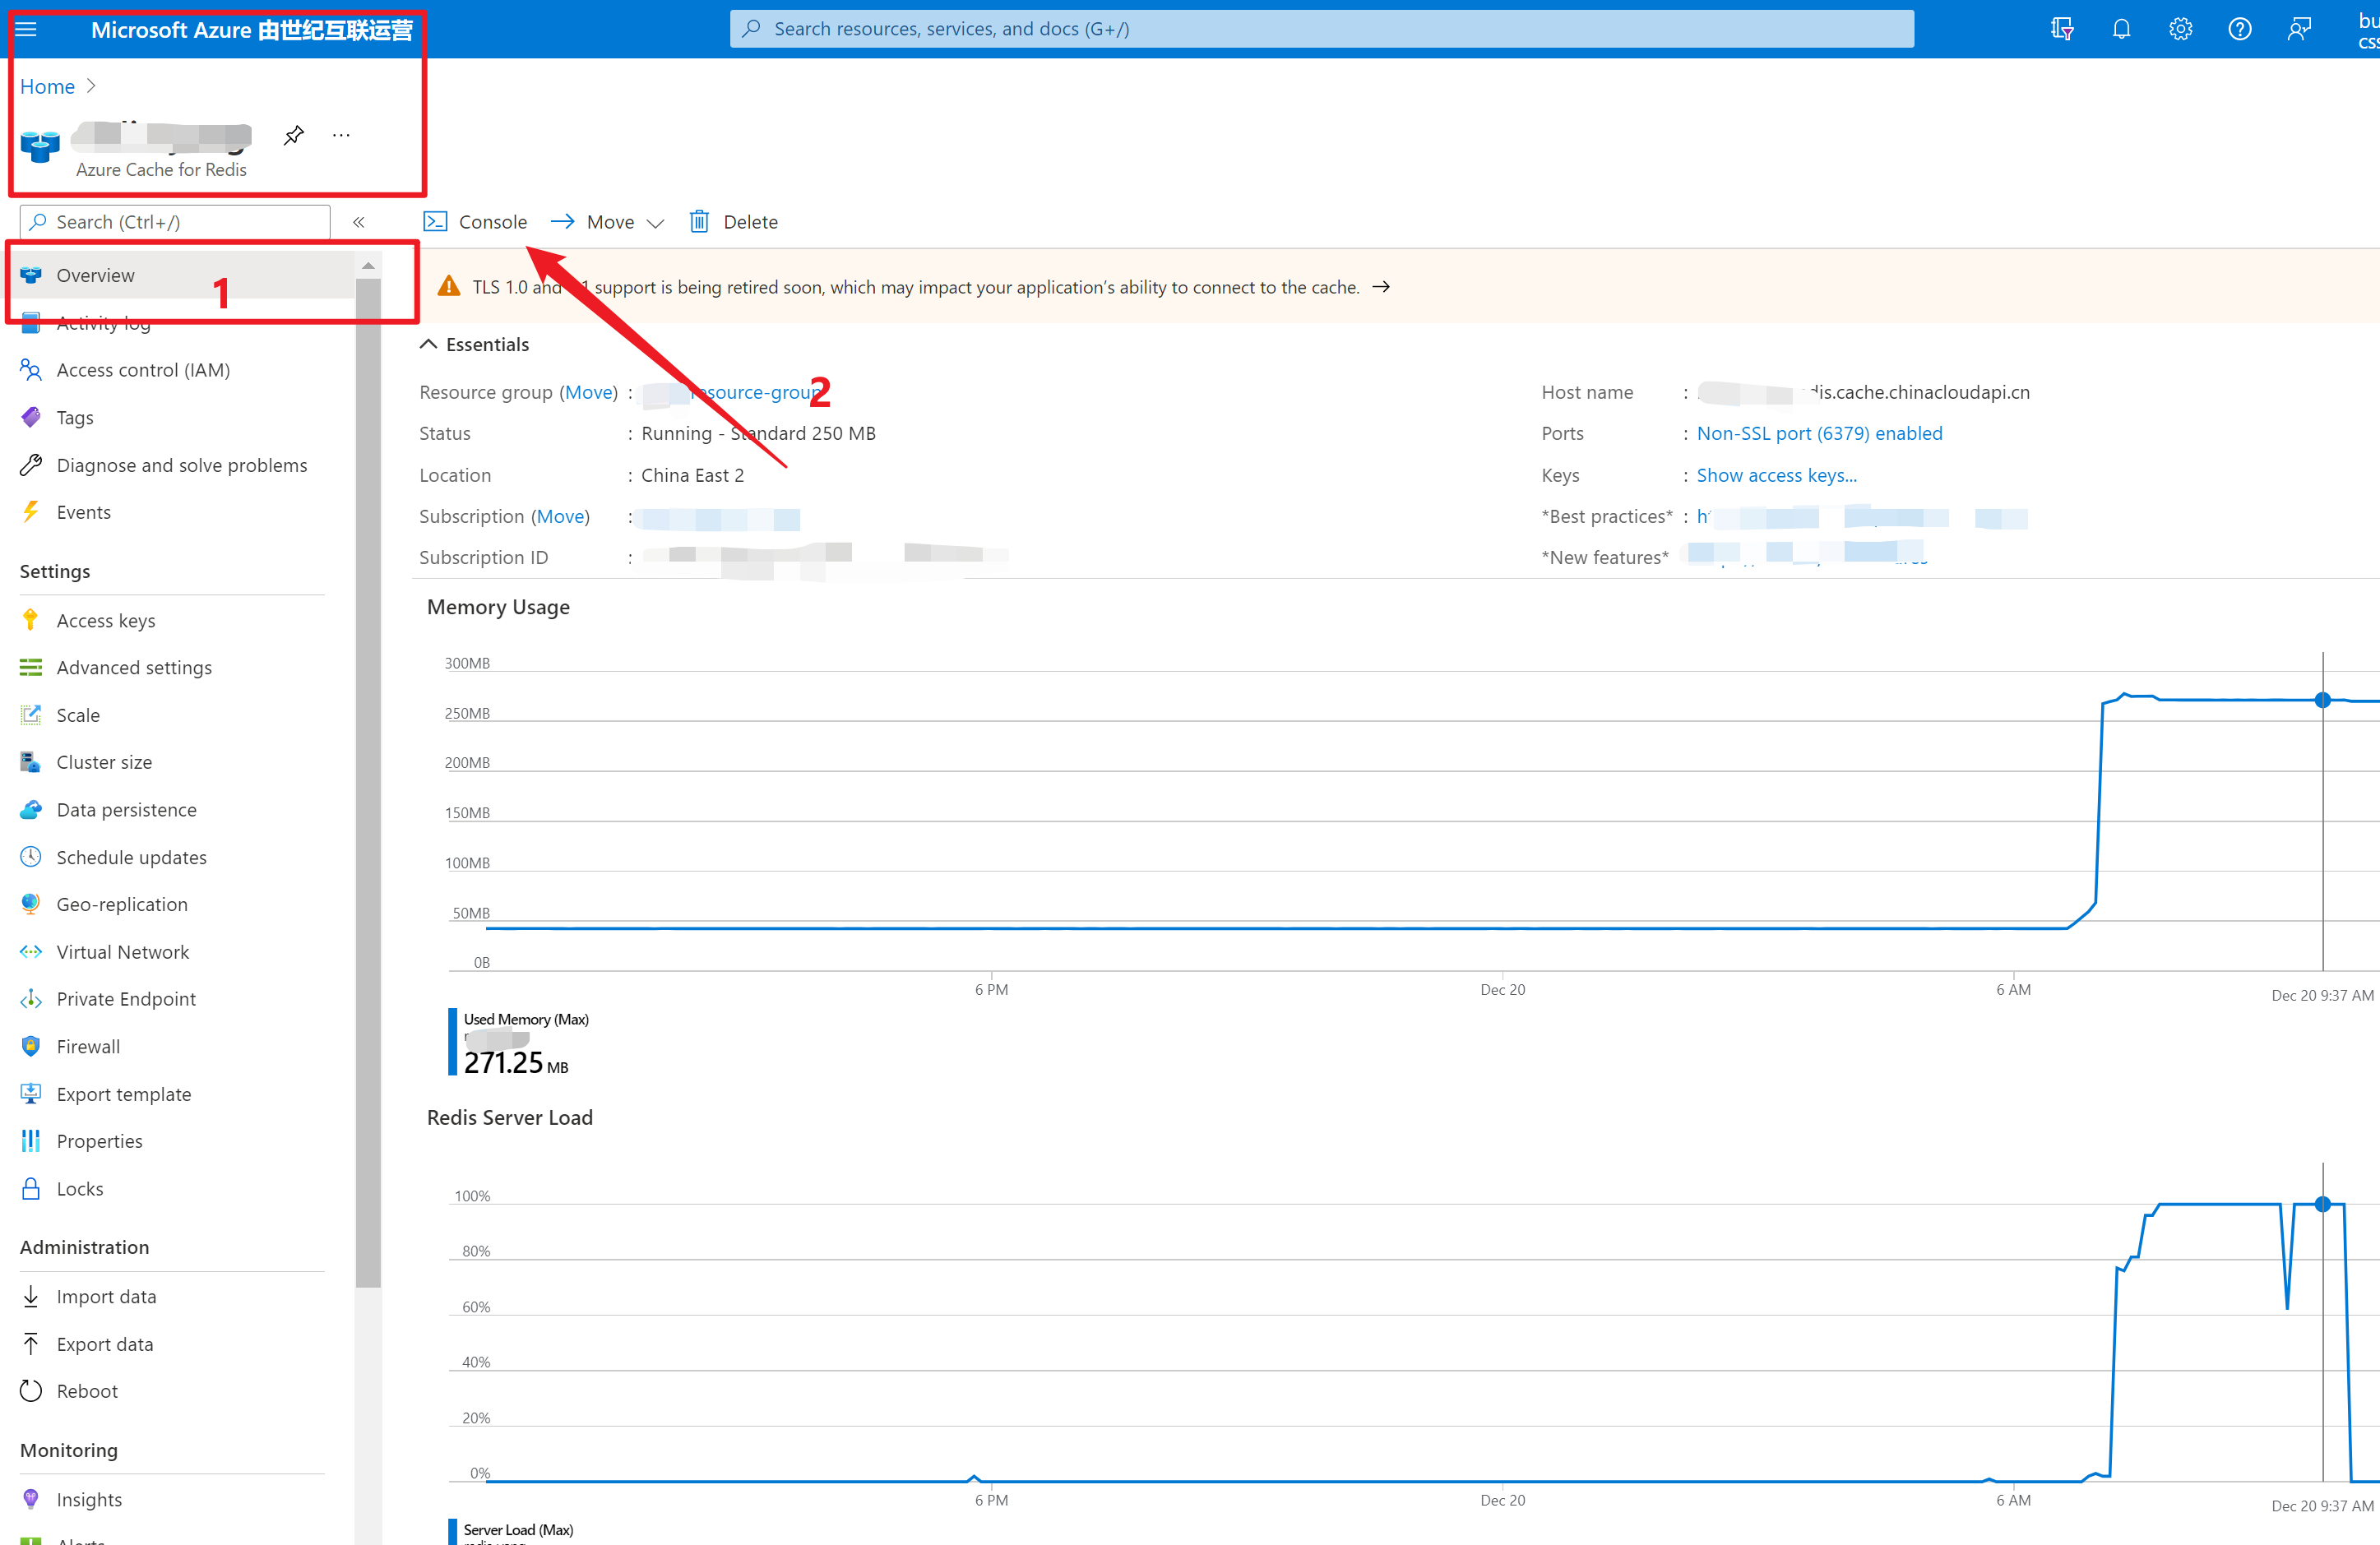The height and width of the screenshot is (1545, 2380).
Task: Open more options ellipsis beside pin
Action: [341, 135]
